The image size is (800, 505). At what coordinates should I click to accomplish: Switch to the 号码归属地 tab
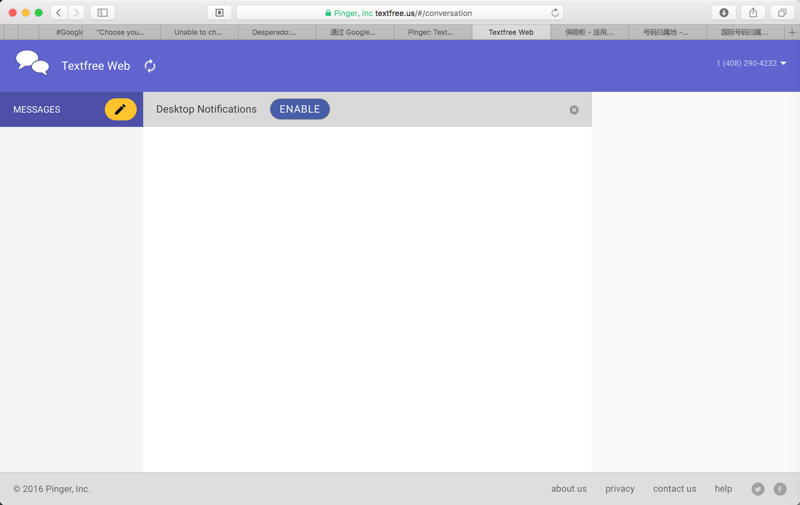[x=667, y=32]
